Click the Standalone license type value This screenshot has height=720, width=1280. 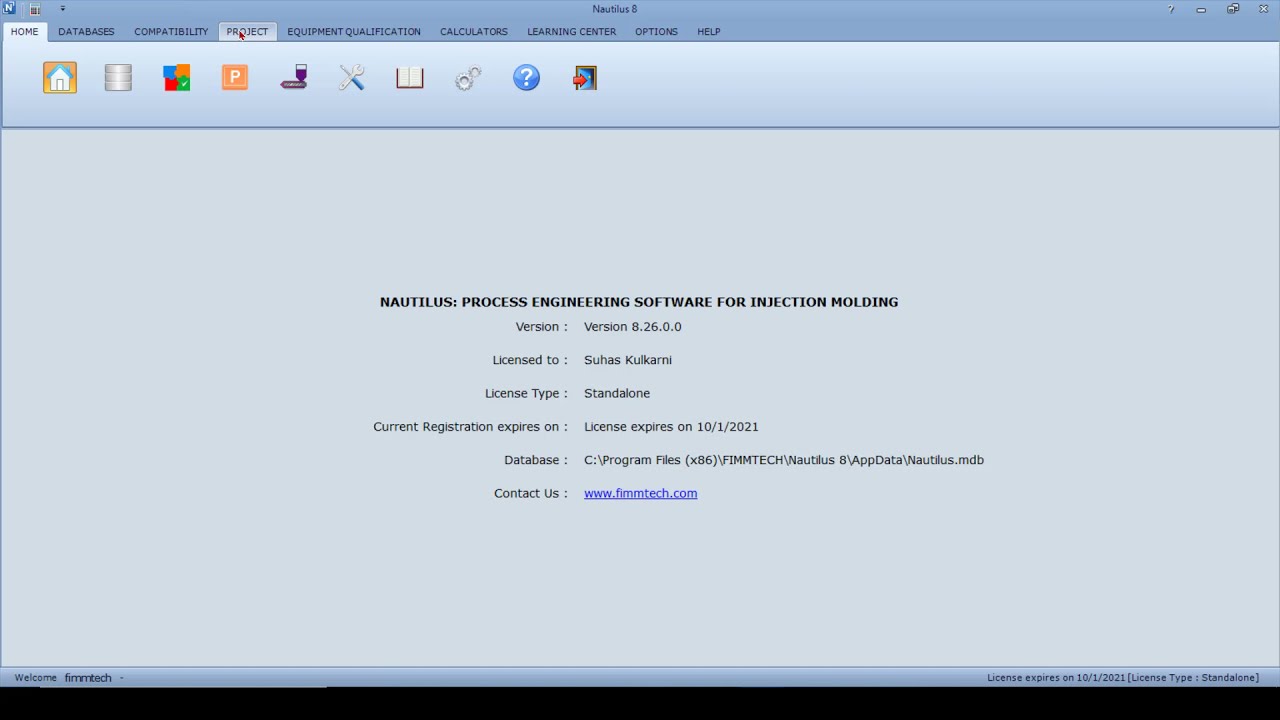pos(617,393)
